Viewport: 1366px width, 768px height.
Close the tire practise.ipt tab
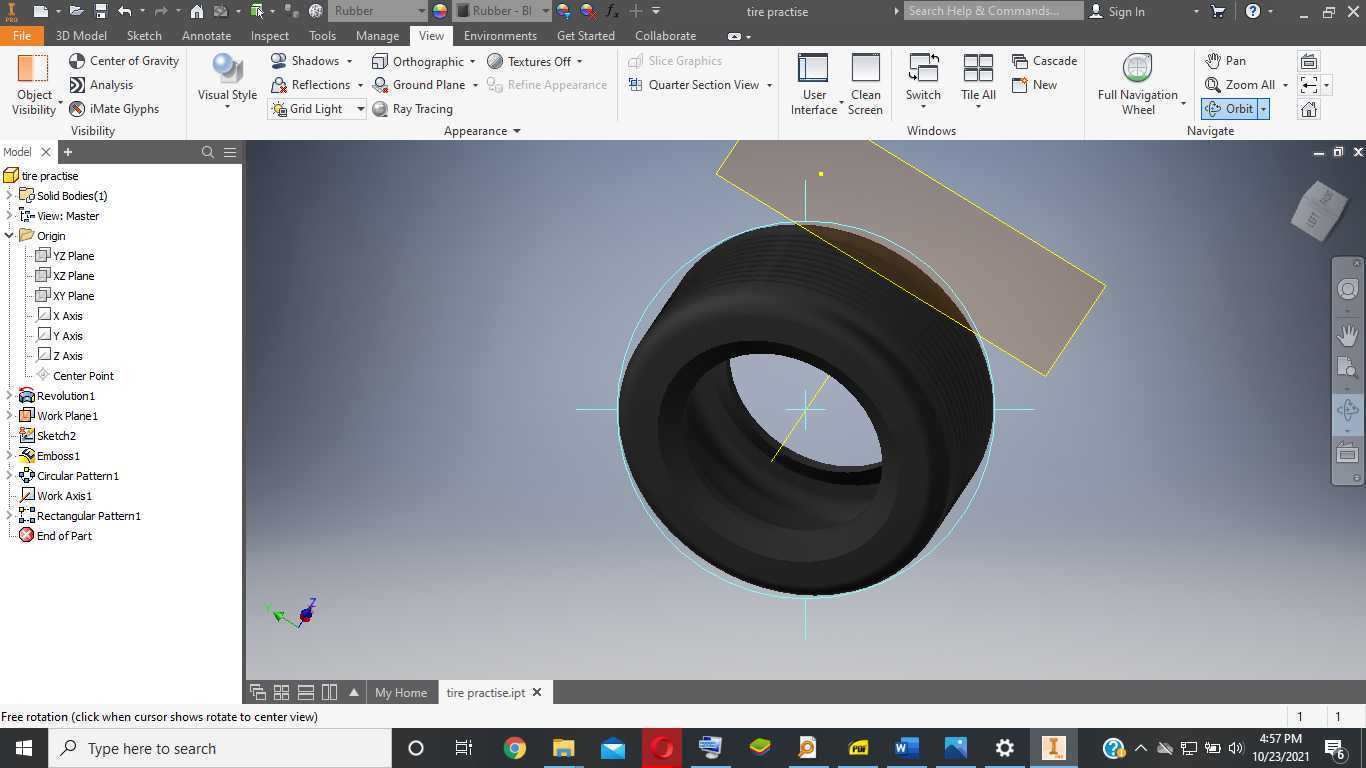click(537, 692)
